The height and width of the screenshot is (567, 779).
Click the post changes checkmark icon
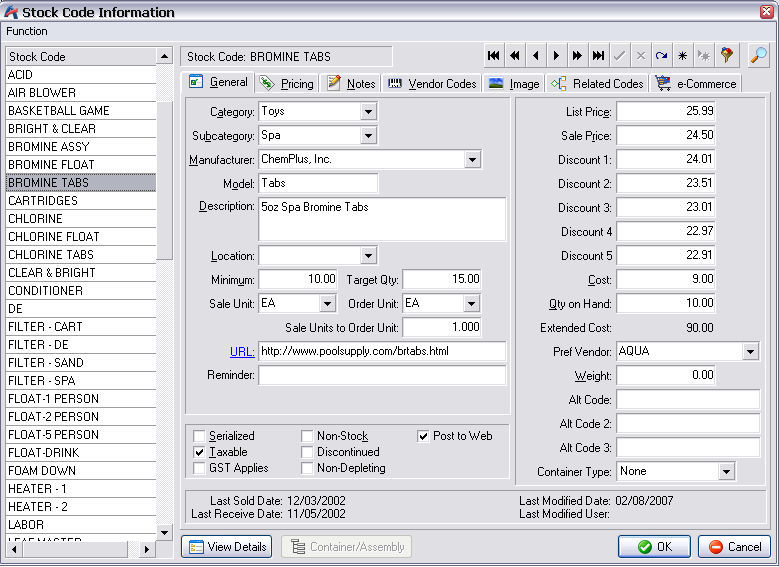click(620, 56)
